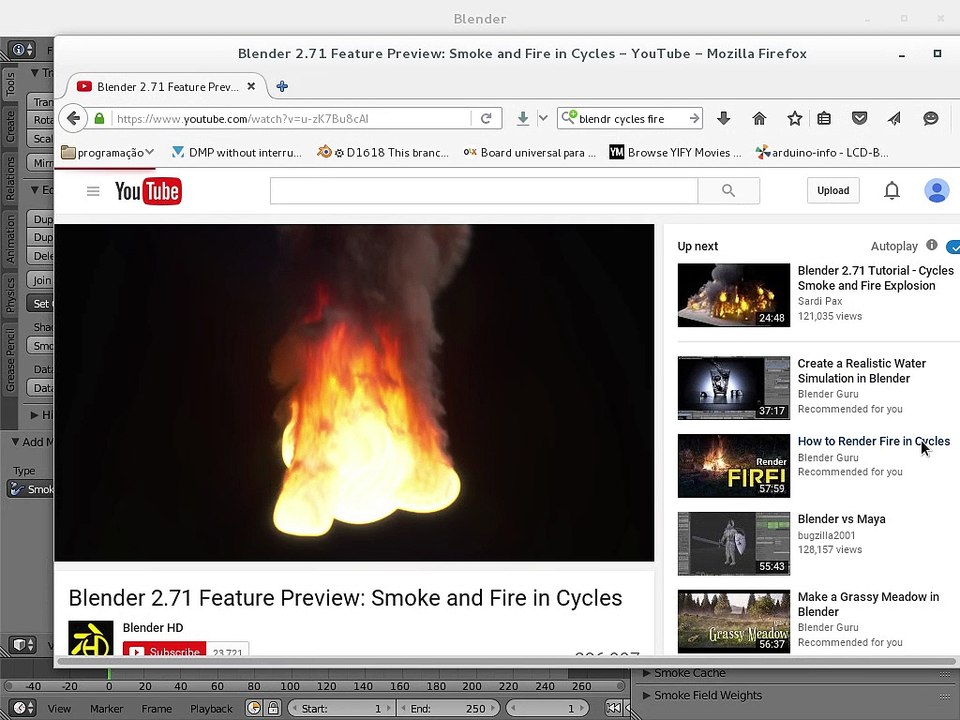Open Blender HD channel name link
Screen dimensions: 960x720
[152, 628]
